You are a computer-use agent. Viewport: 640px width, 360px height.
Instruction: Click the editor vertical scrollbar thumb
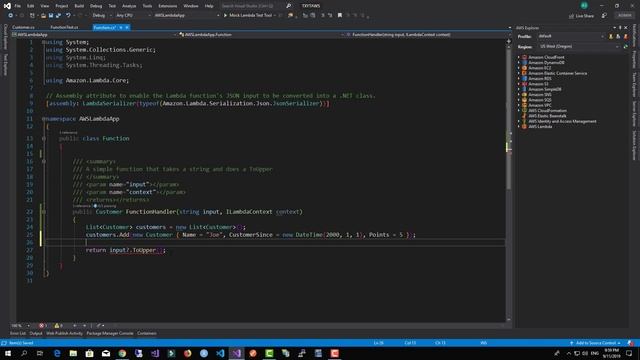(509, 118)
